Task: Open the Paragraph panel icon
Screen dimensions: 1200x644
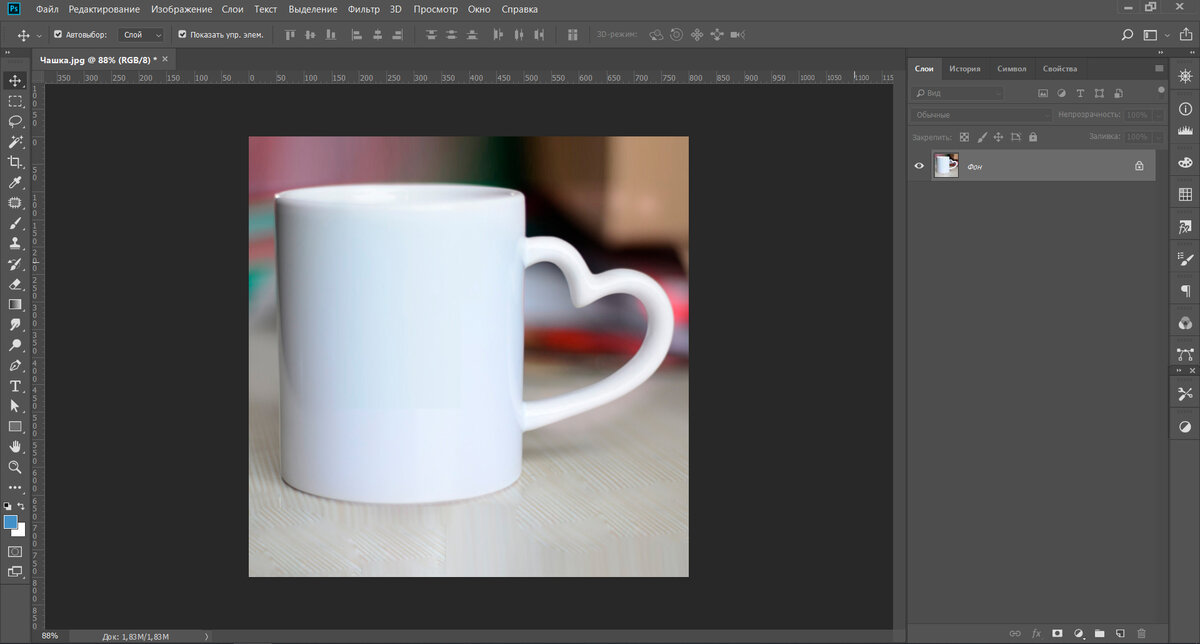Action: pyautogui.click(x=1185, y=290)
